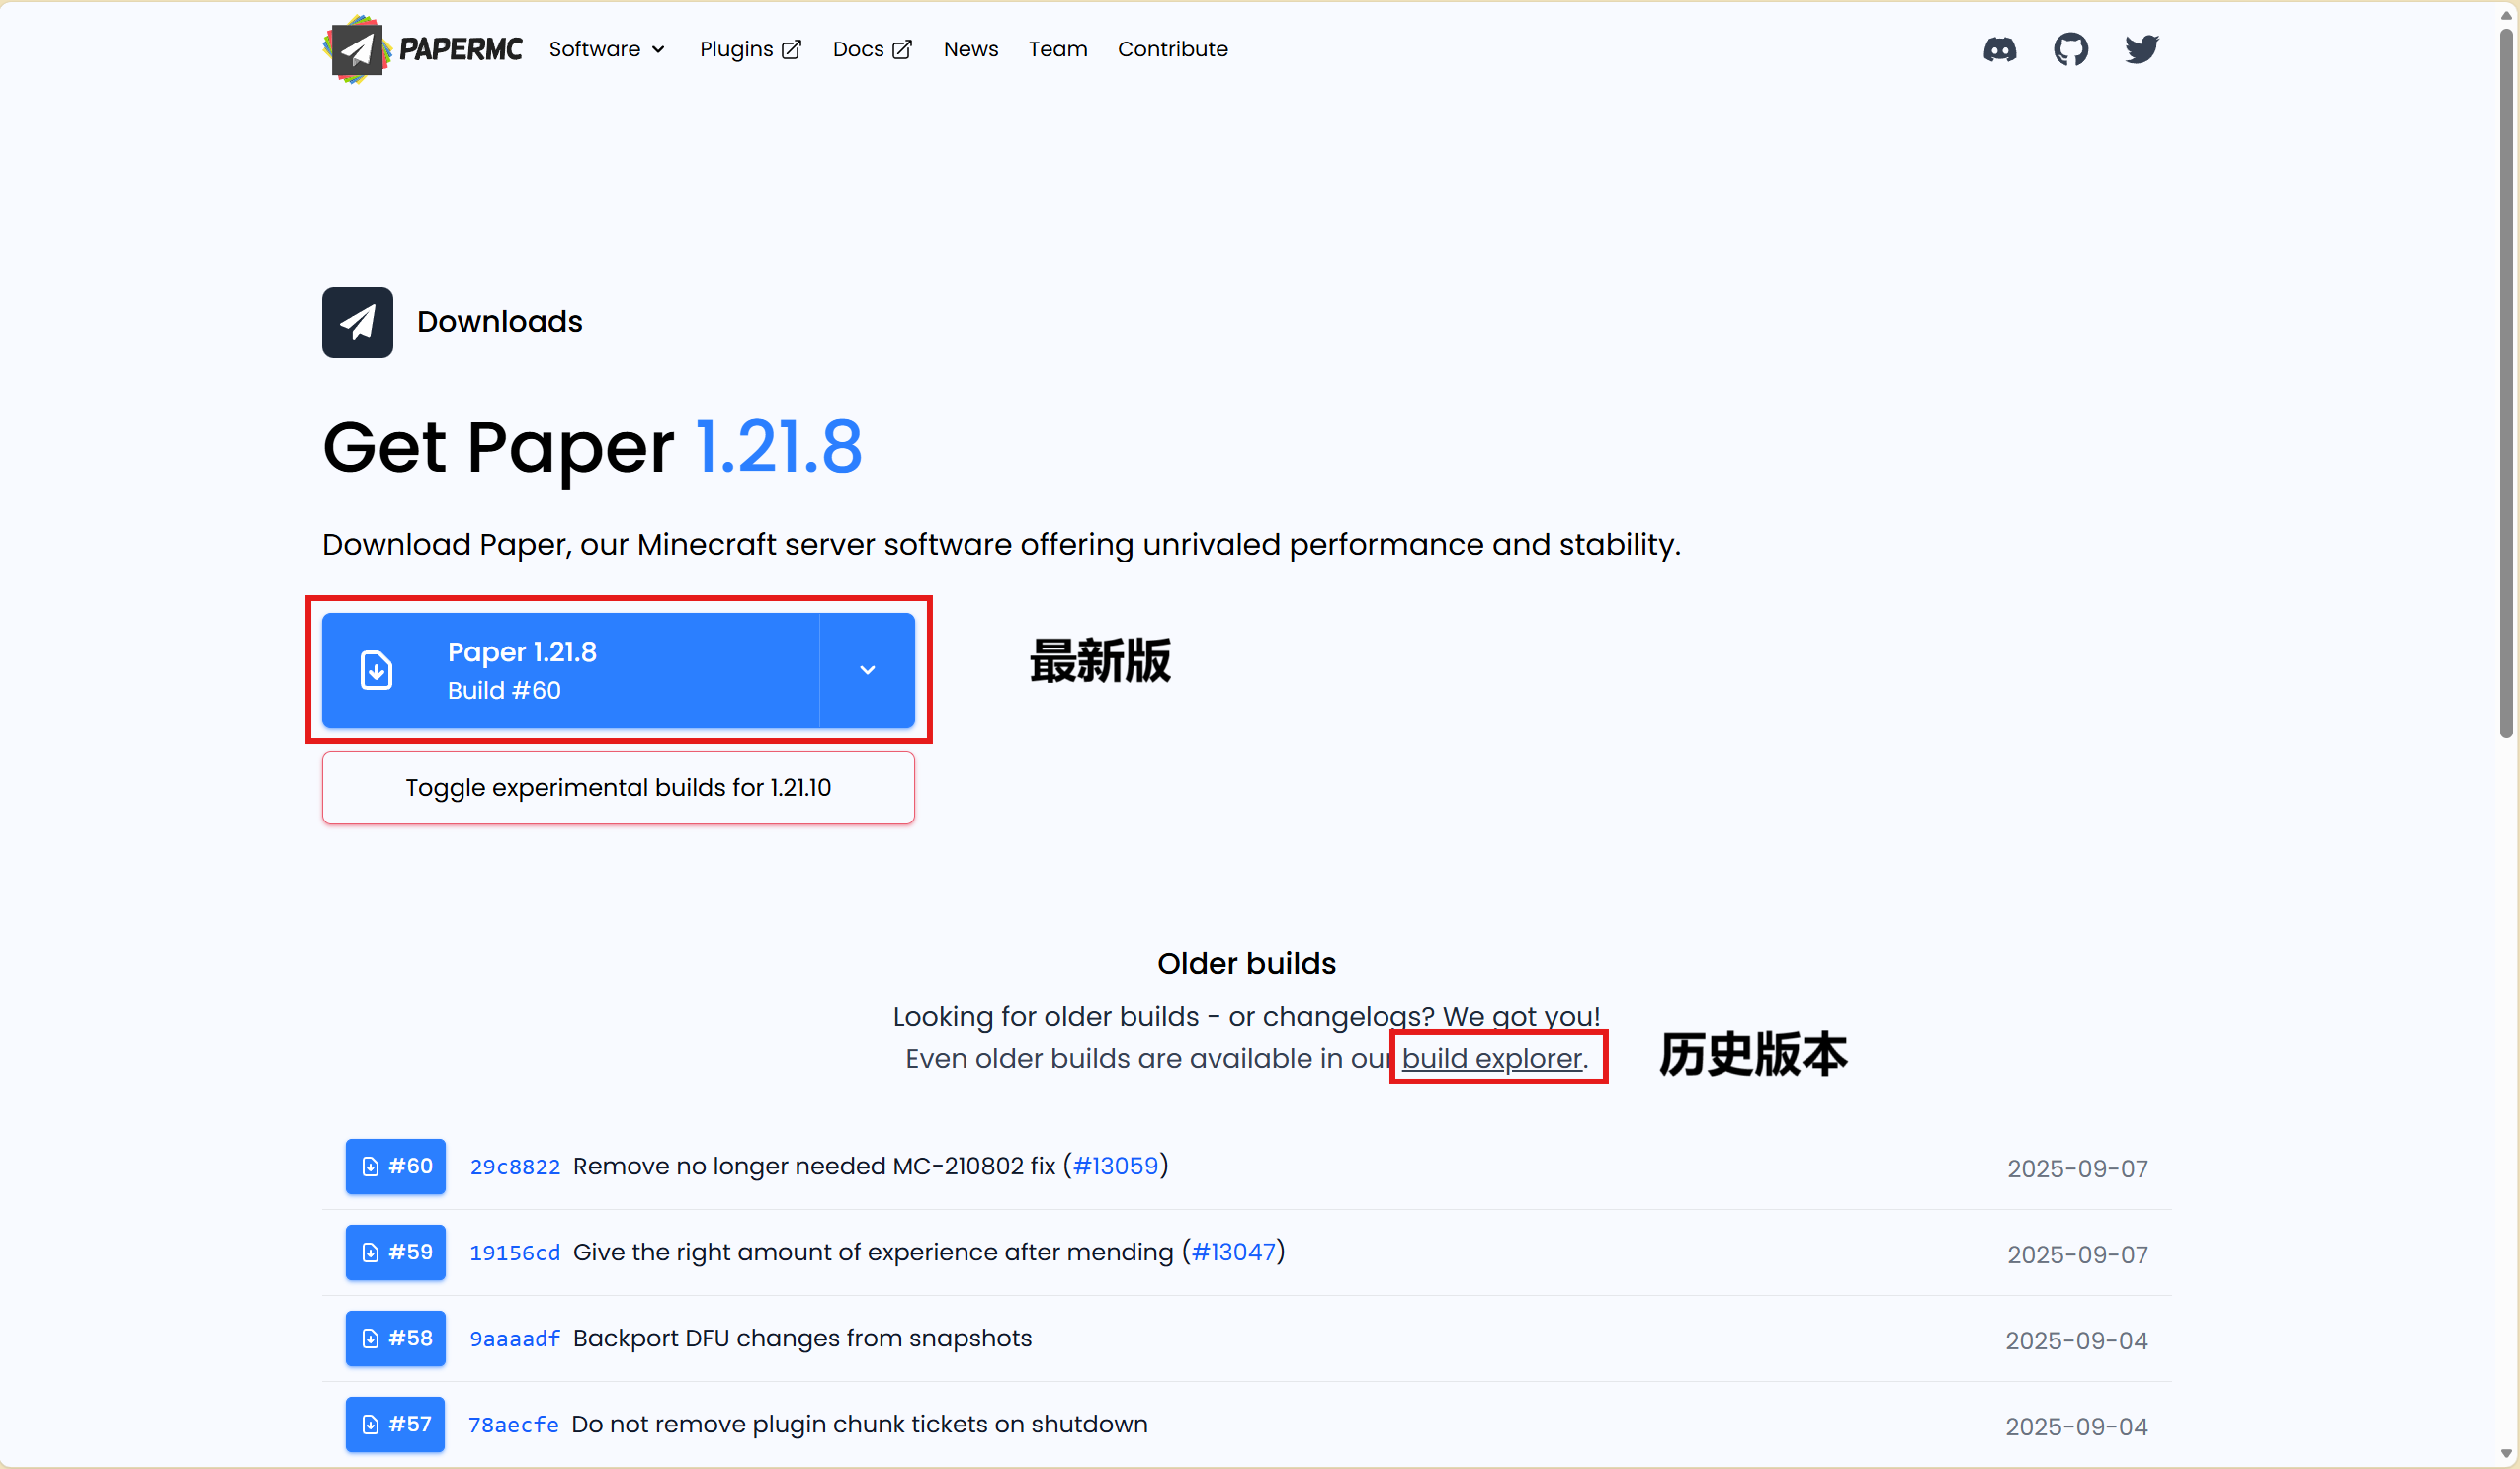Go to the News page

pos(970,49)
